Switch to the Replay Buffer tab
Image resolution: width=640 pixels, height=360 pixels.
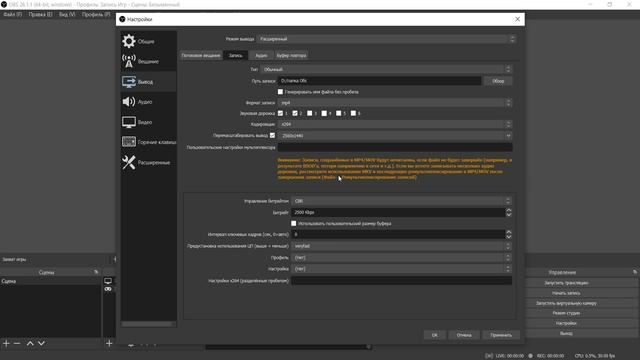(x=291, y=55)
